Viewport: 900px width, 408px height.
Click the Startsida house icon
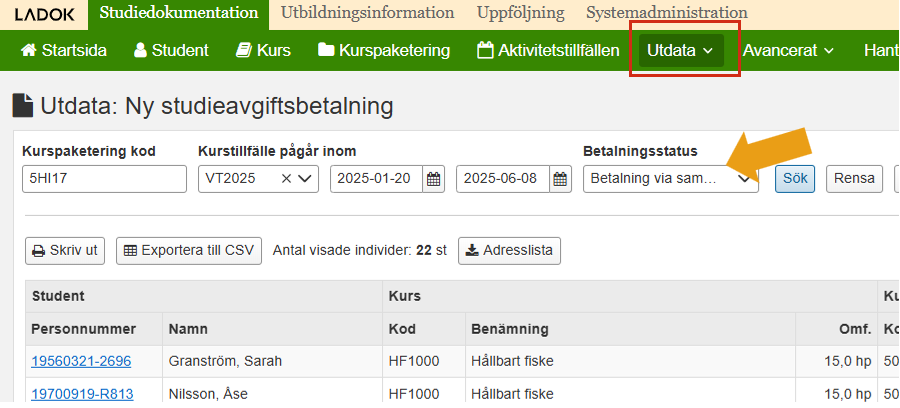(x=29, y=50)
